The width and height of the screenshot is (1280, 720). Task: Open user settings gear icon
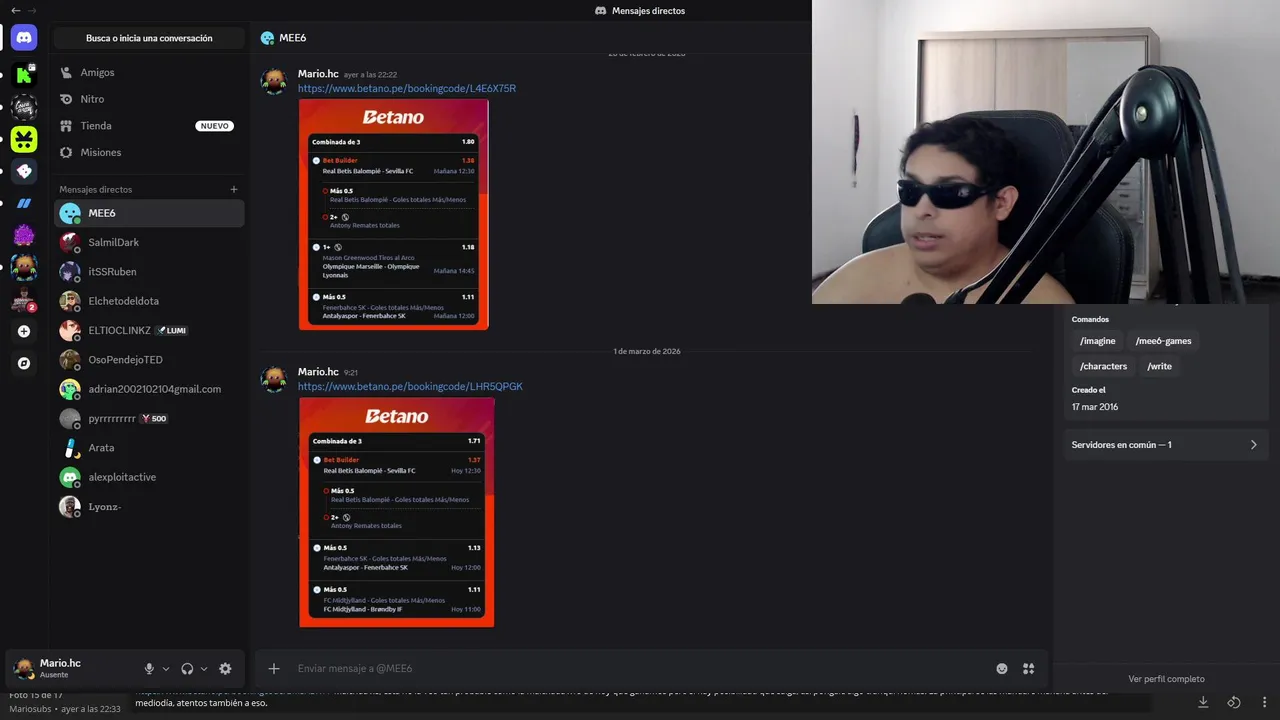pos(225,669)
